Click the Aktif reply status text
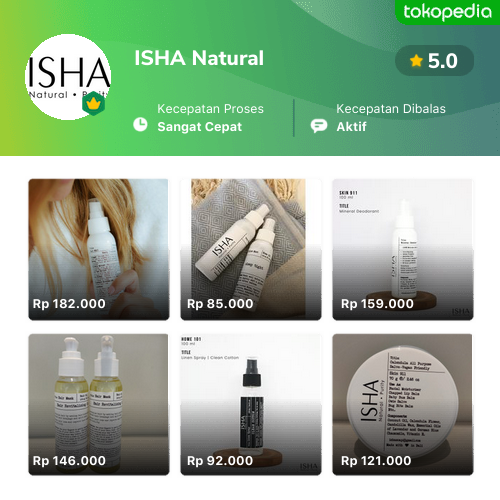The height and width of the screenshot is (500, 500). pyautogui.click(x=351, y=127)
